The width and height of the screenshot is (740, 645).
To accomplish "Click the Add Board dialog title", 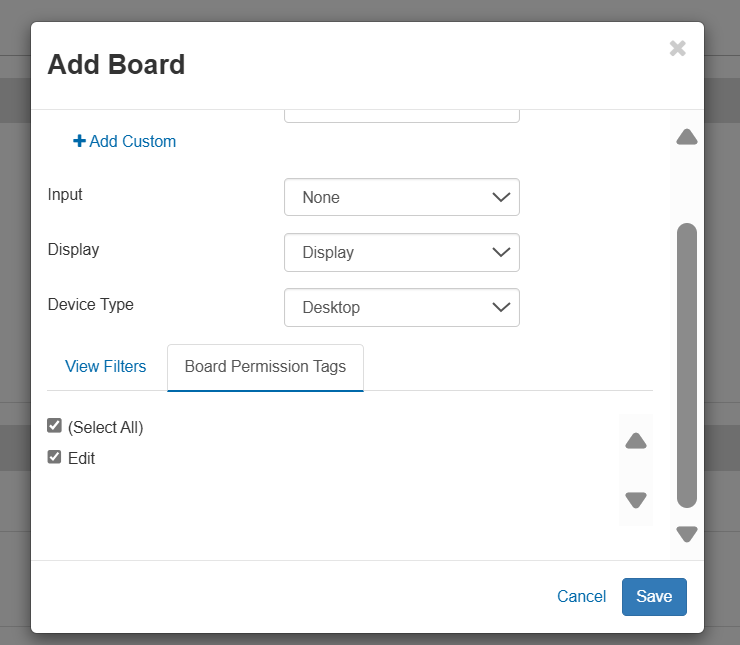I will click(x=116, y=65).
